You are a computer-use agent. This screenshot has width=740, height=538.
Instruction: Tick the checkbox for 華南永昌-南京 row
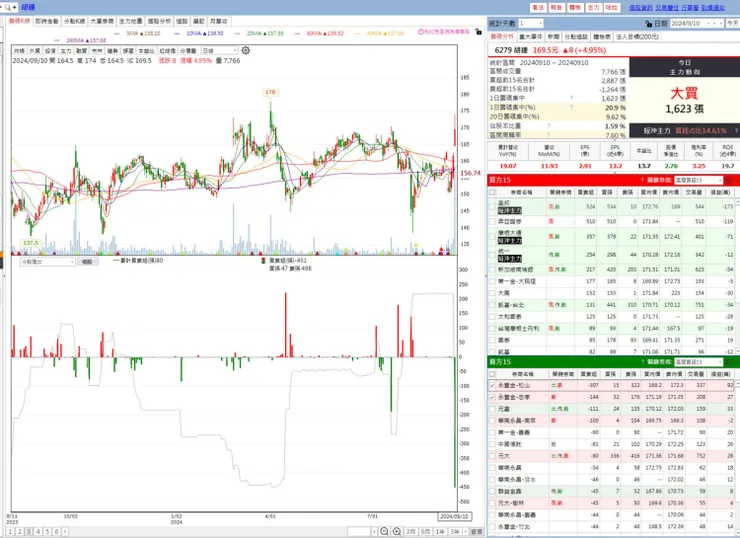pyautogui.click(x=492, y=420)
